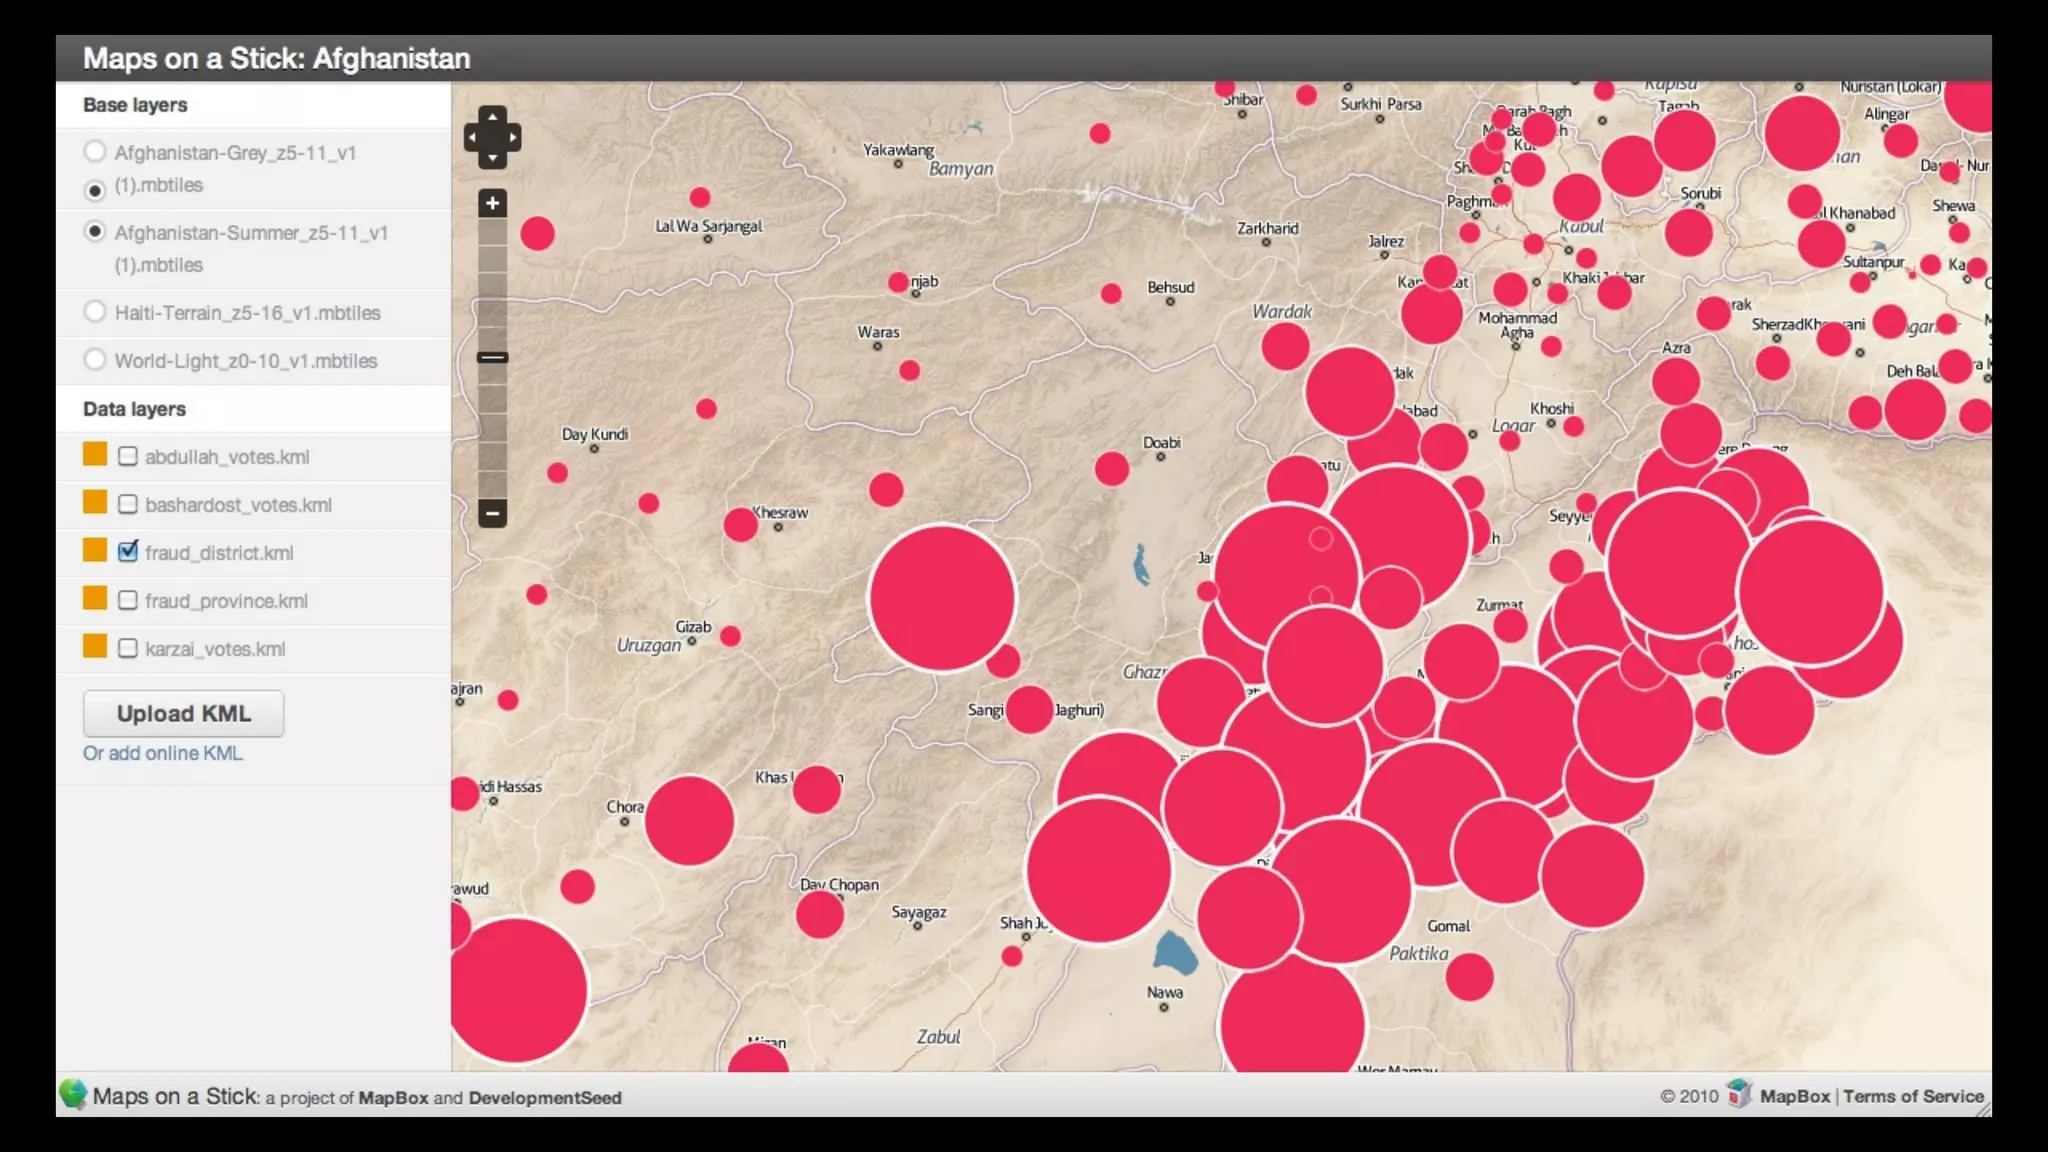
Task: Click orange swatch beside fraud_province.kml
Action: (x=95, y=599)
